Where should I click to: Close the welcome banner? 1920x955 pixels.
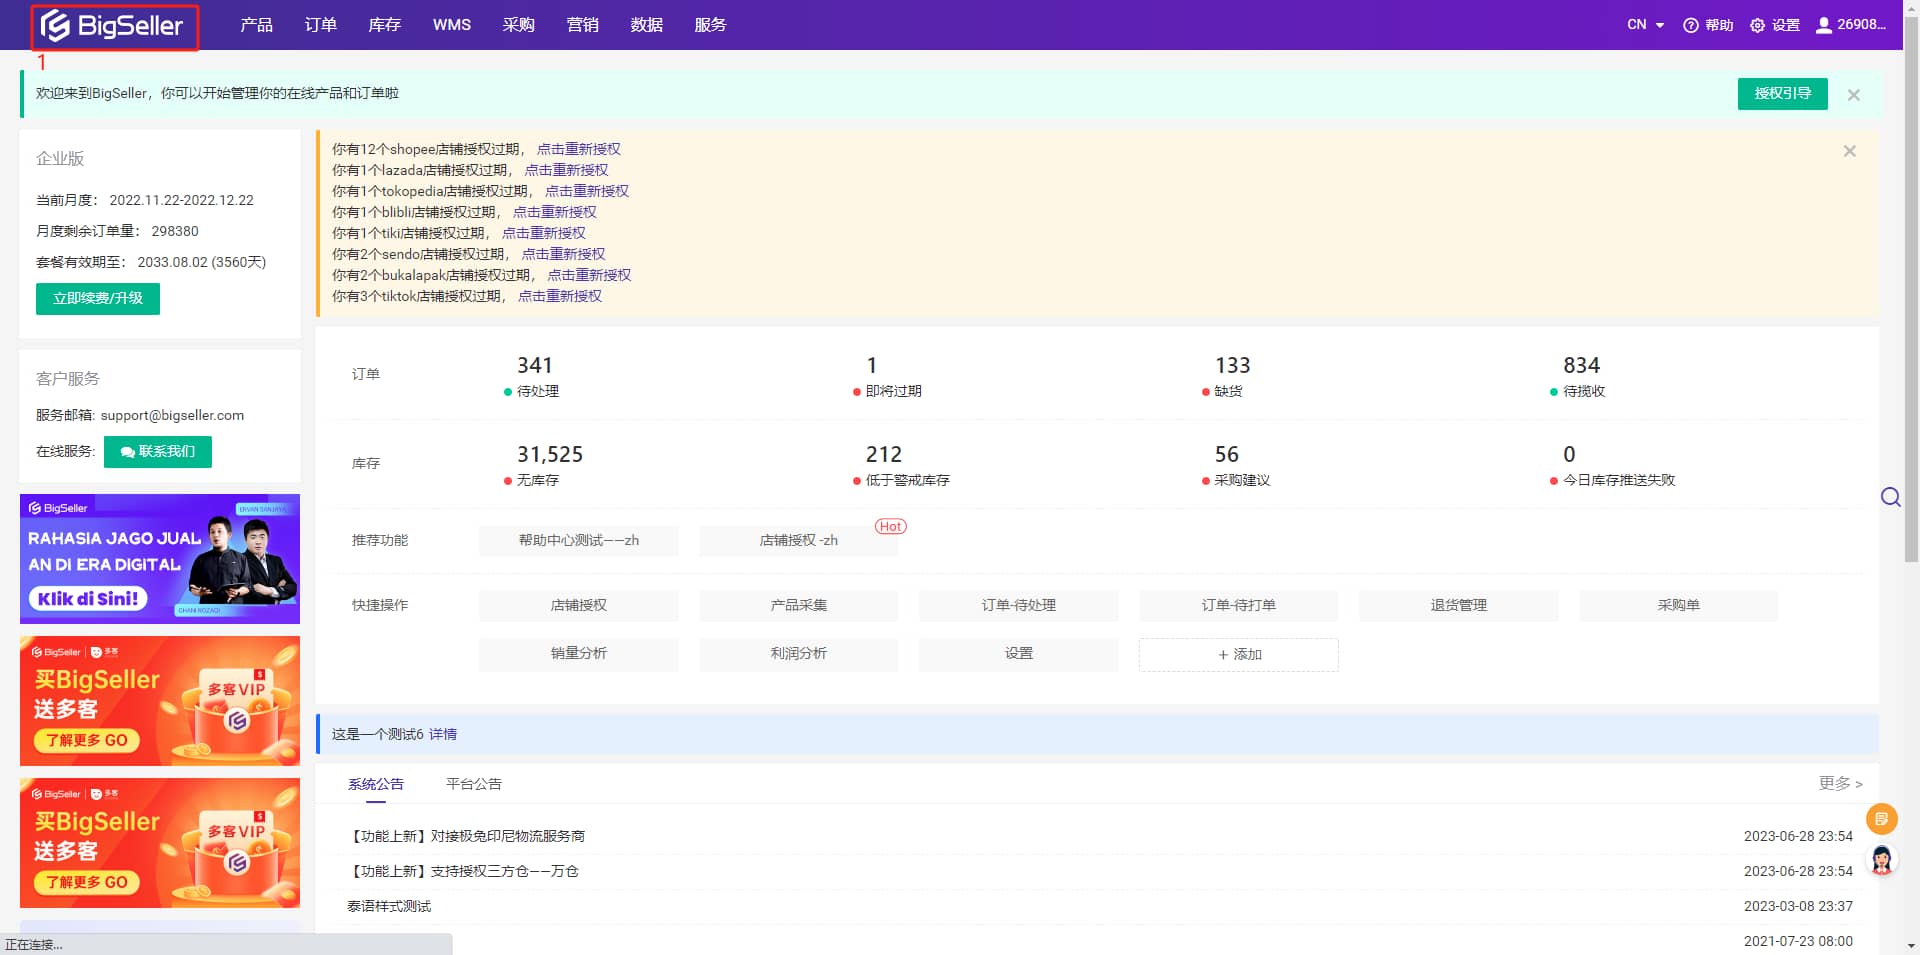[x=1853, y=95]
